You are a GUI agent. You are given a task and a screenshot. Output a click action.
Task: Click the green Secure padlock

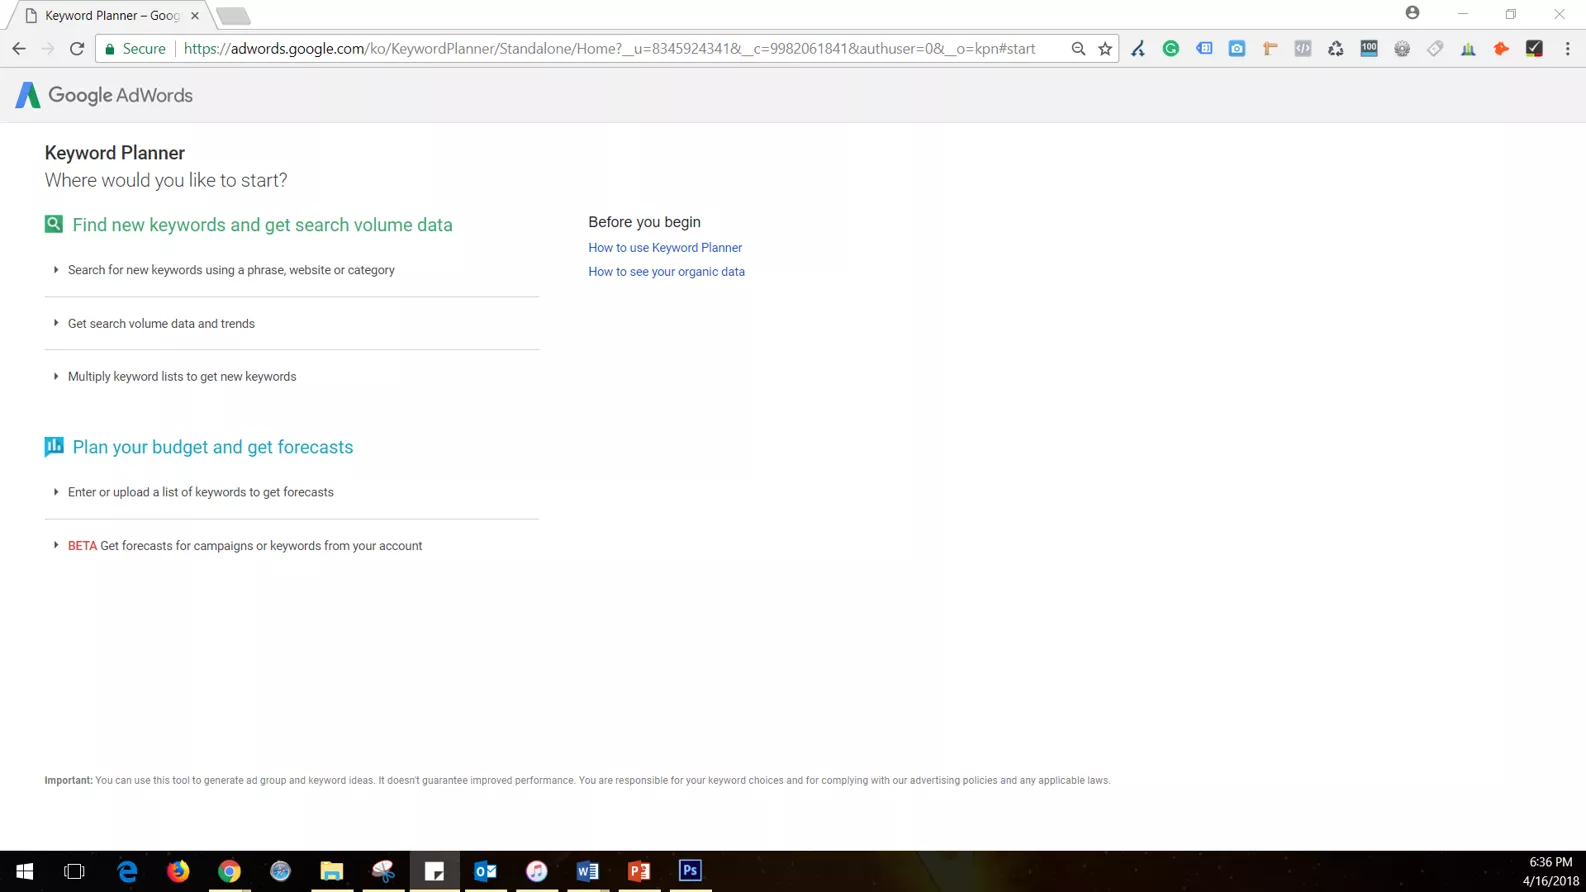click(110, 48)
